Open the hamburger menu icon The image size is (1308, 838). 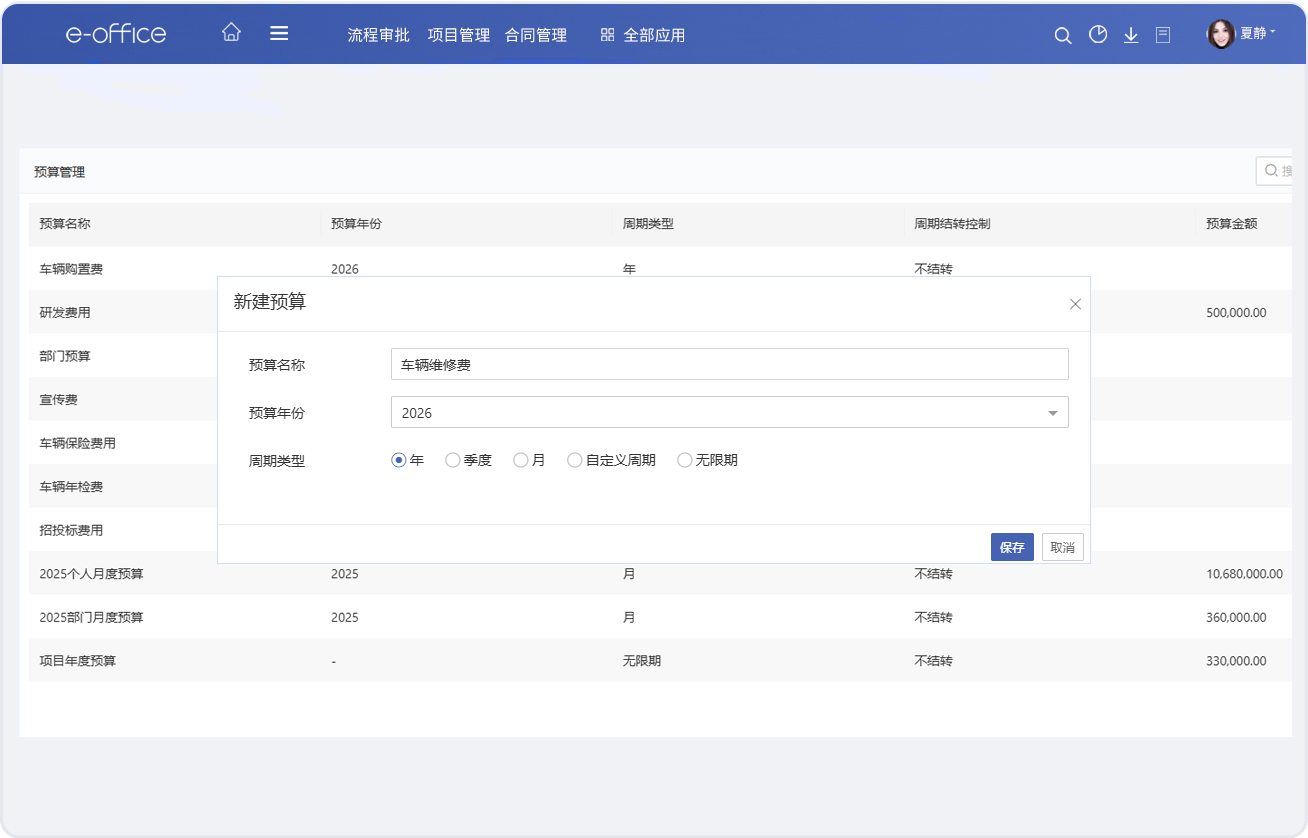pos(279,33)
